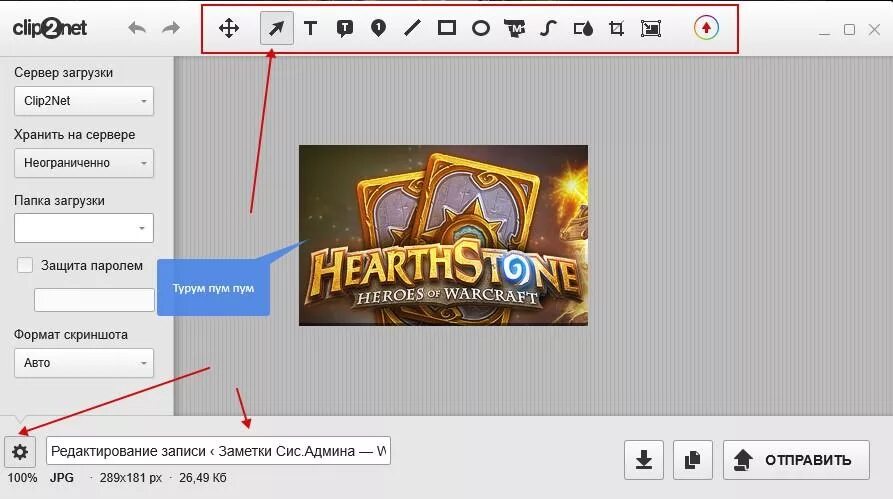893x499 pixels.
Task: Select the Hearthstone image on canvas
Action: (x=444, y=235)
